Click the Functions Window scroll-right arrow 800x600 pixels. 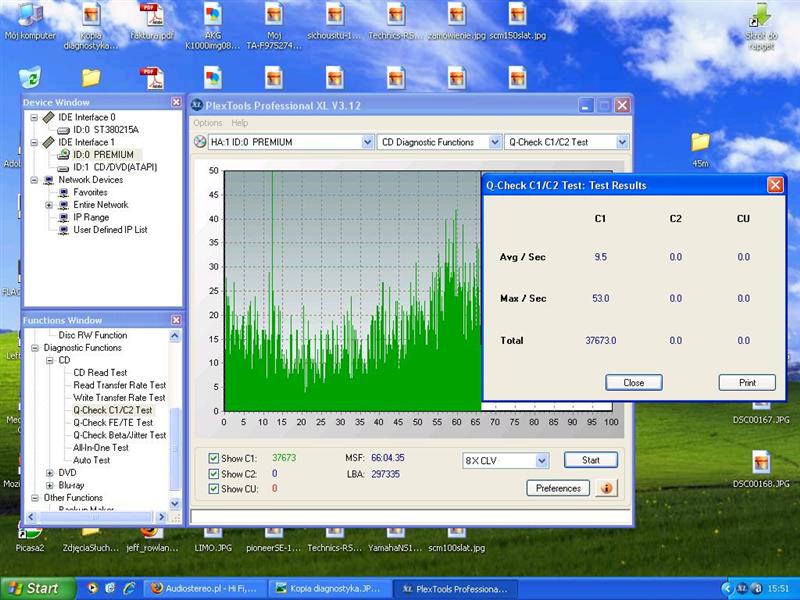[x=161, y=517]
